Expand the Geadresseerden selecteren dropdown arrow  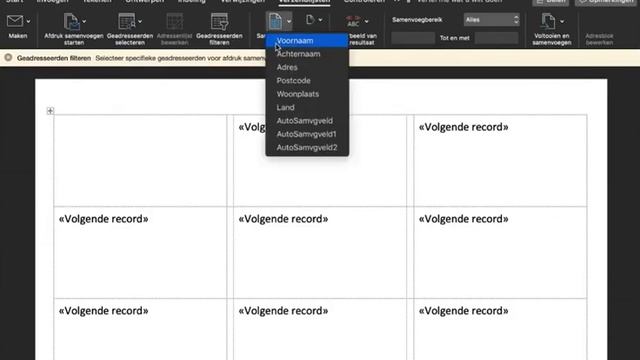tap(140, 21)
